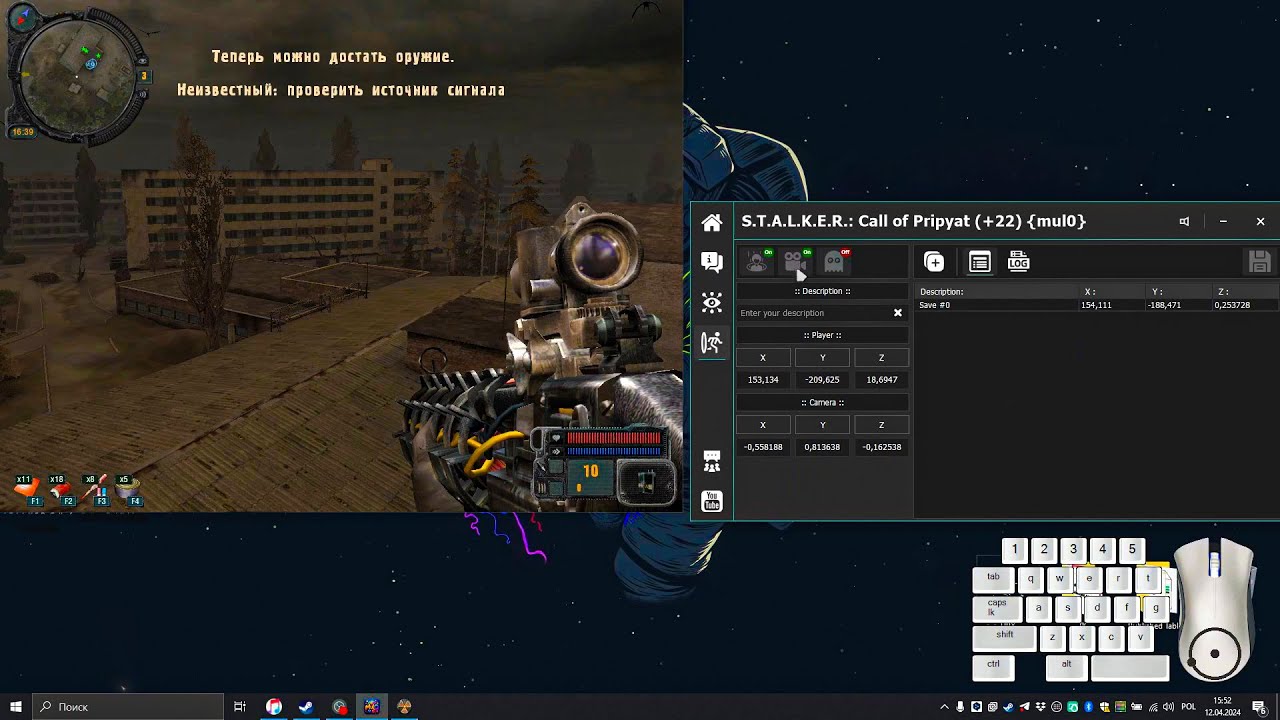Expand the hidden system tray icons chevron

(944, 707)
